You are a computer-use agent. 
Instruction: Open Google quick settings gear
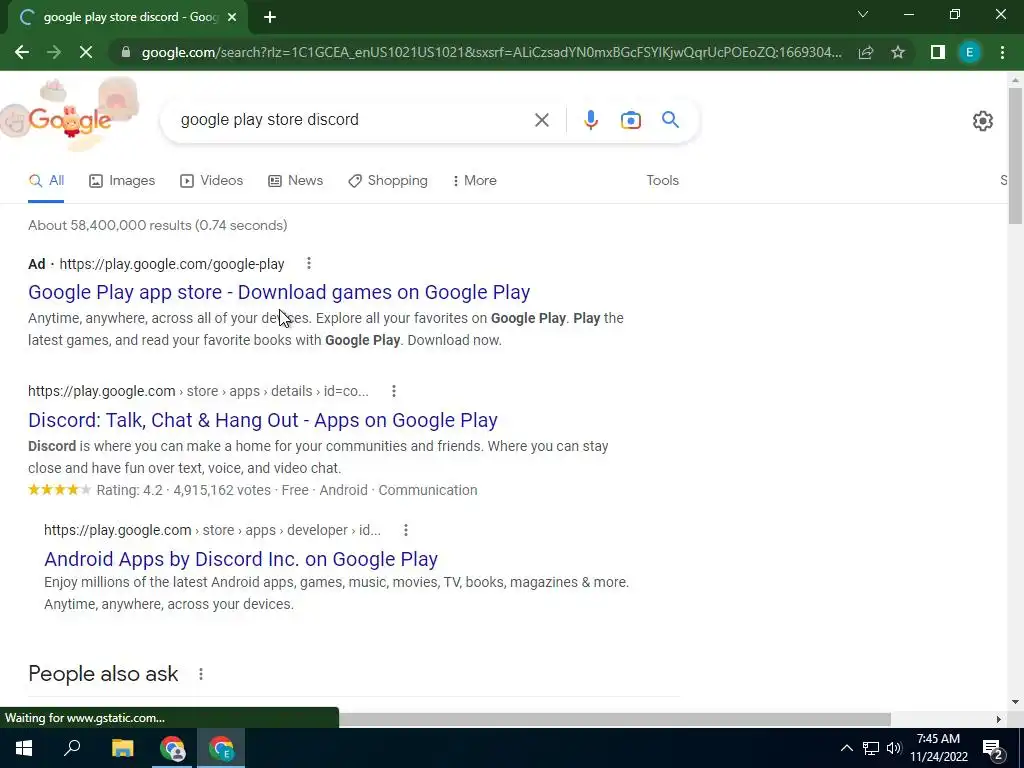coord(983,121)
